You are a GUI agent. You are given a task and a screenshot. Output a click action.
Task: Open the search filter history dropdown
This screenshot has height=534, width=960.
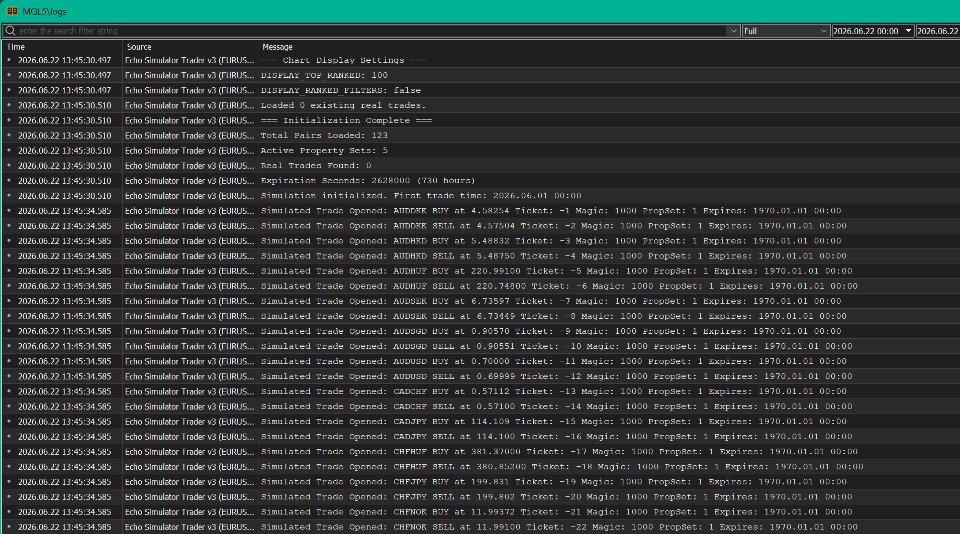point(733,31)
